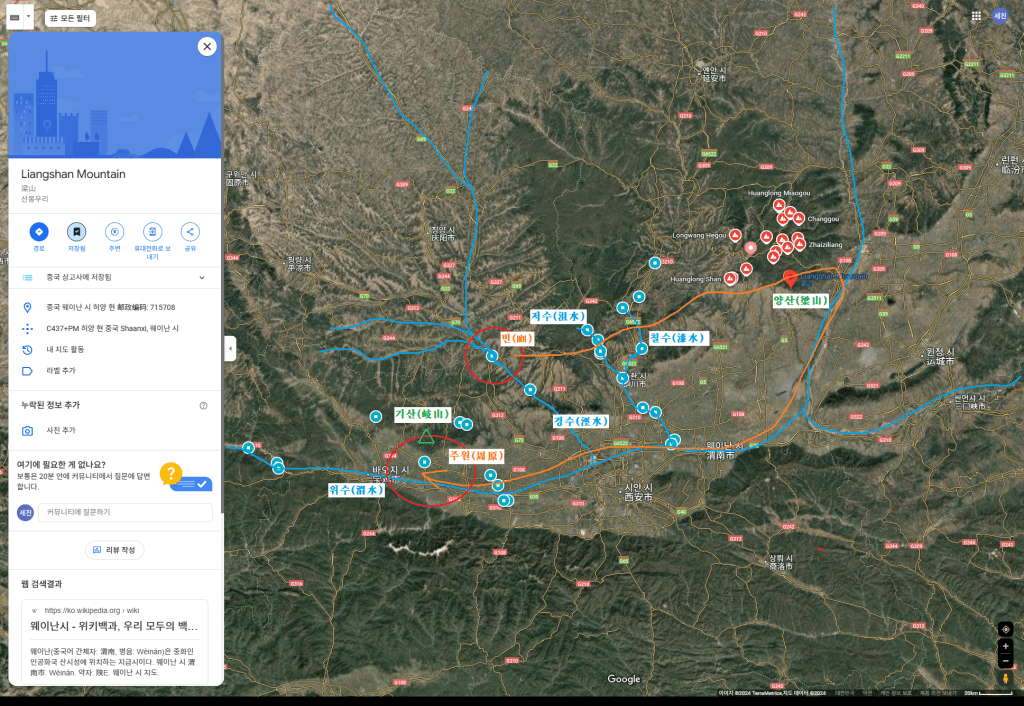Click the 저장됨 saved bookmark icon
The height and width of the screenshot is (706, 1024).
[76, 232]
